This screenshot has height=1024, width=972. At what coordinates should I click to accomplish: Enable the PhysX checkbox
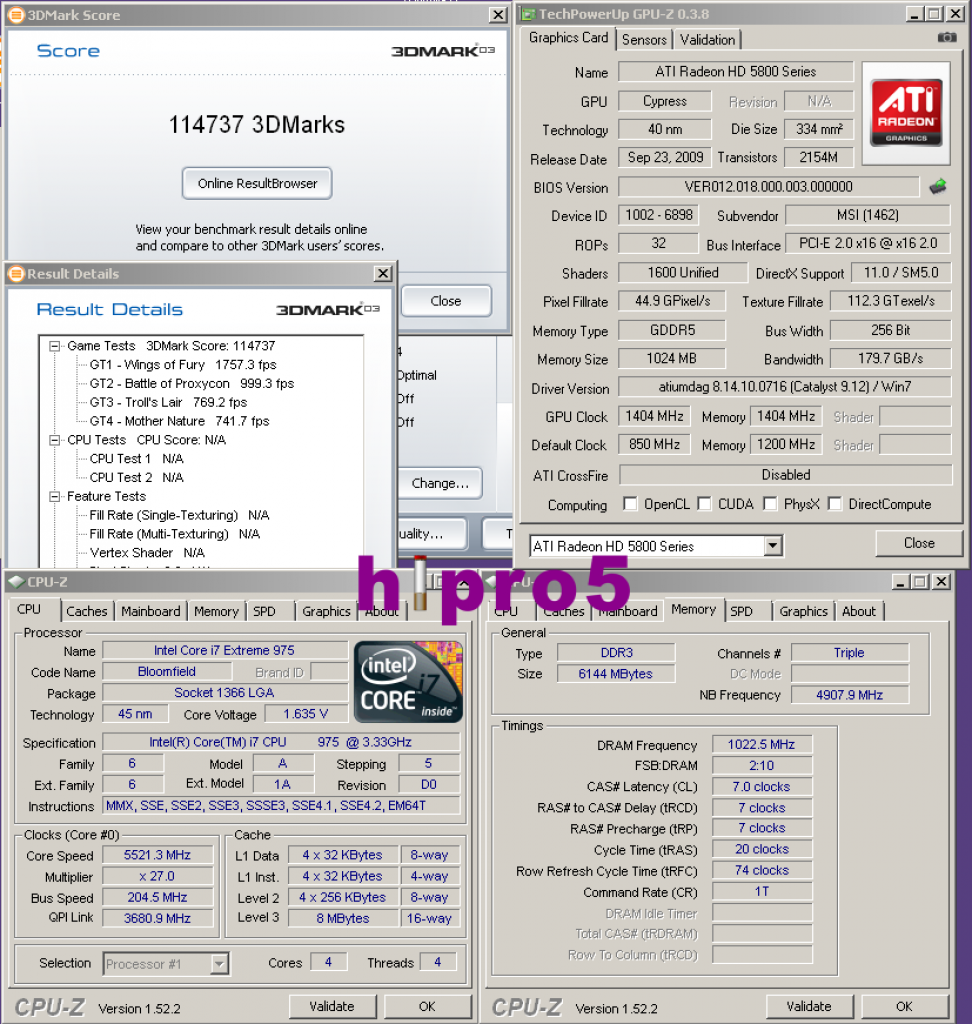[x=770, y=504]
